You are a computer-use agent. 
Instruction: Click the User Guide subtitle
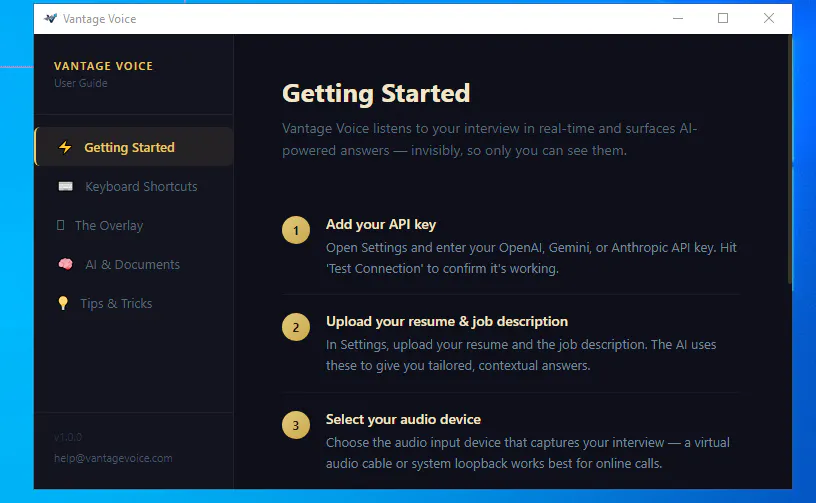point(81,83)
